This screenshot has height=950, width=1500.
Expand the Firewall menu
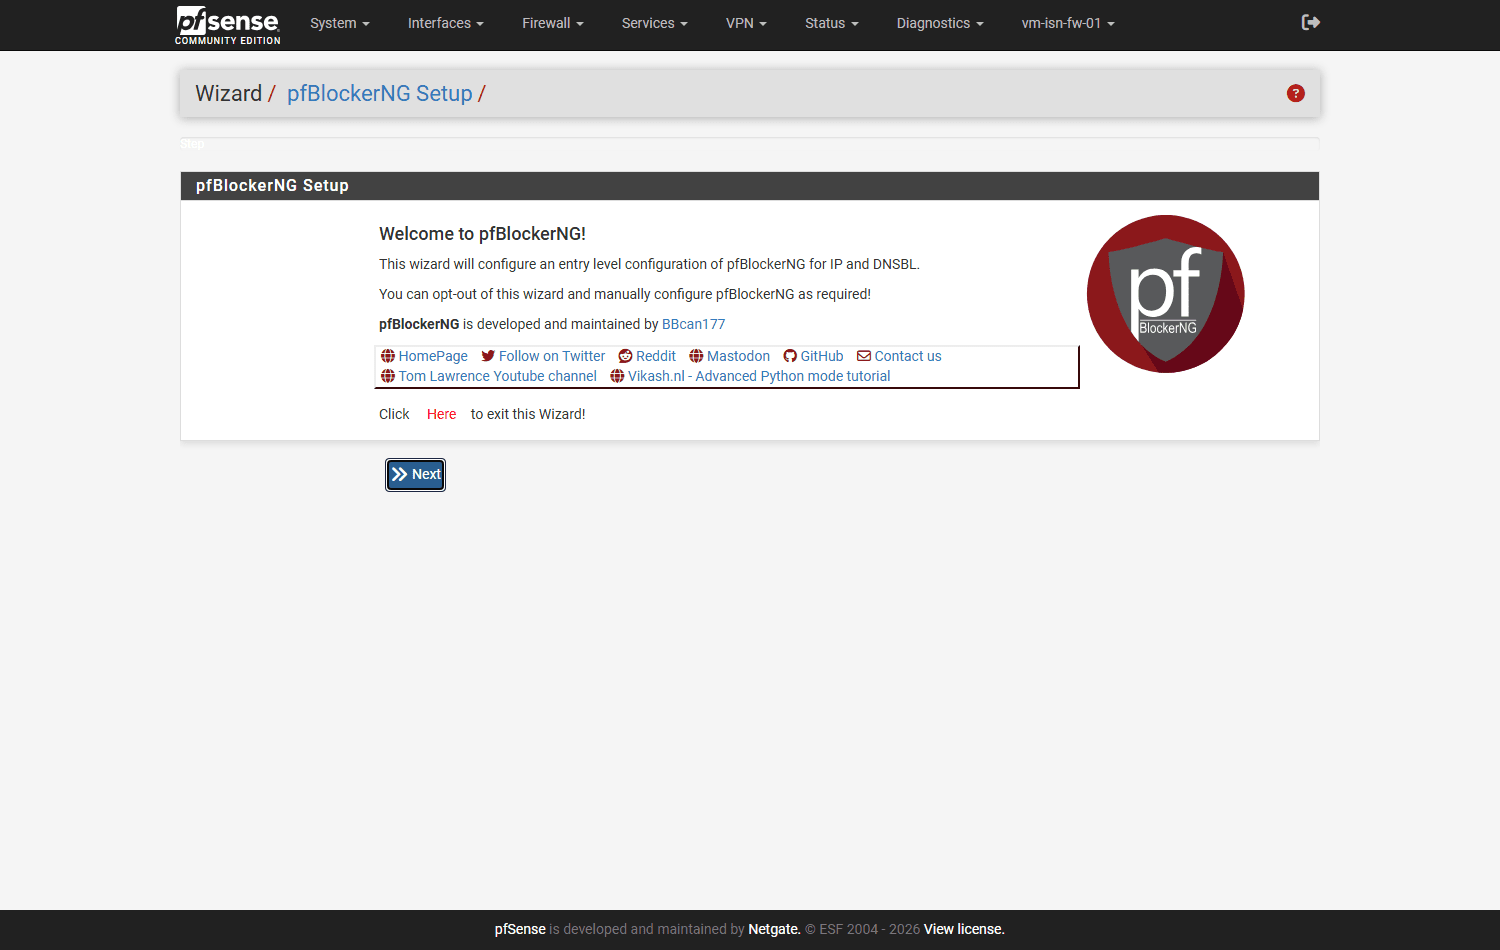(x=553, y=23)
